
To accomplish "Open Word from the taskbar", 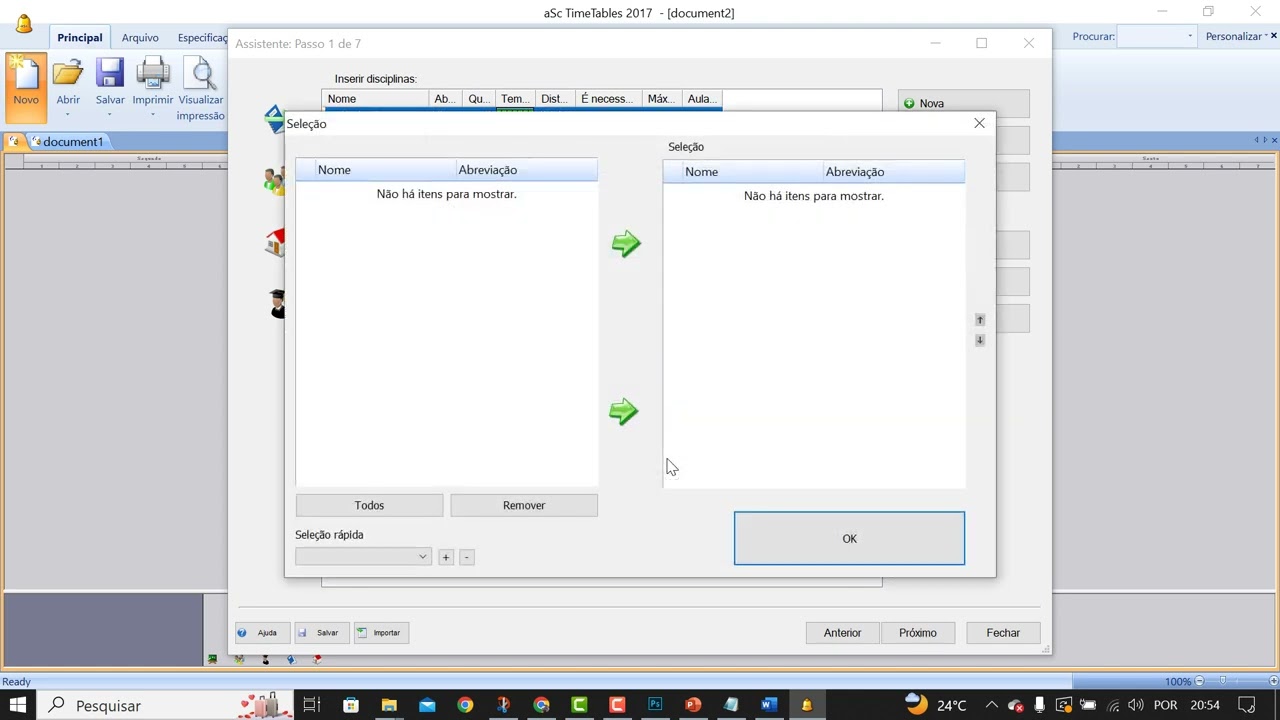I will (x=769, y=705).
